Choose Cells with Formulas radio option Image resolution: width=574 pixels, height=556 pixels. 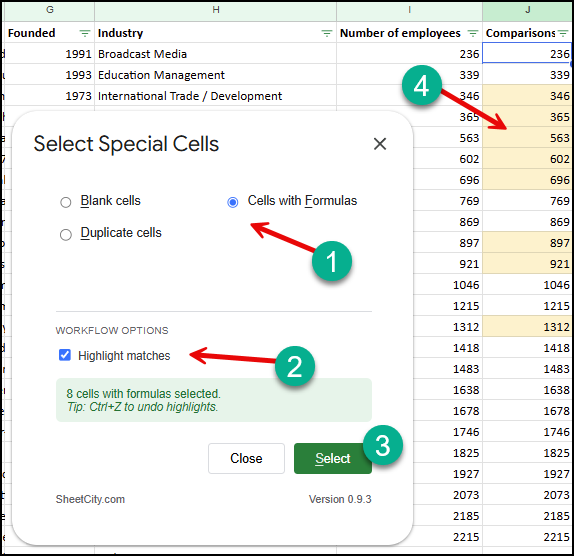[232, 202]
